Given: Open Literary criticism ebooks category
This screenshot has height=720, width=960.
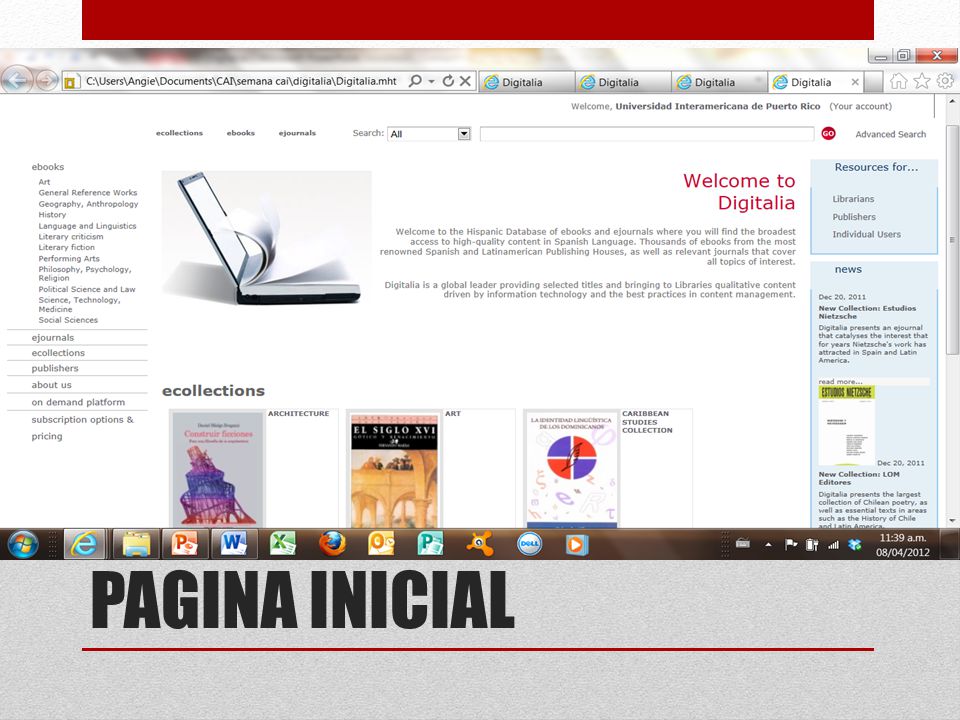Looking at the screenshot, I should (71, 236).
